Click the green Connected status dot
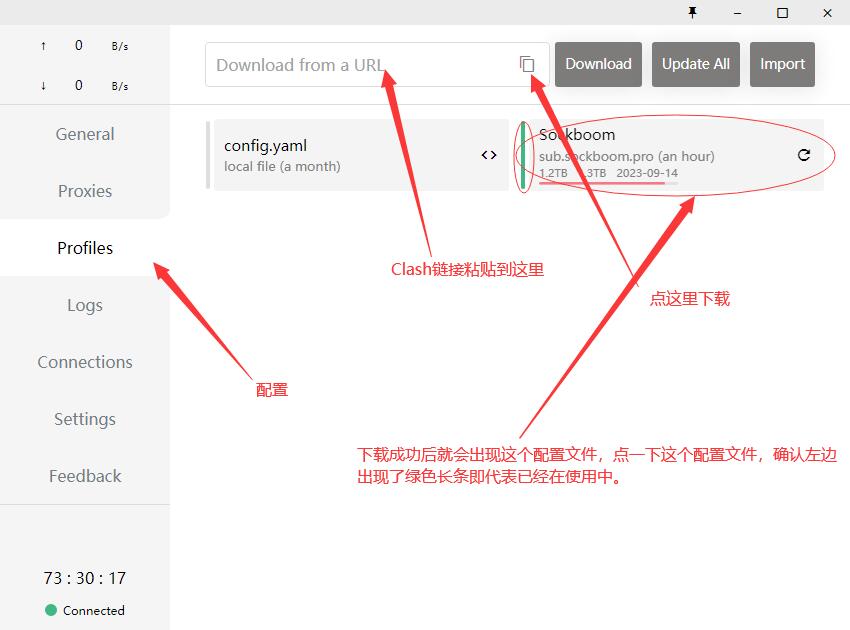This screenshot has height=630, width=850. (51, 610)
